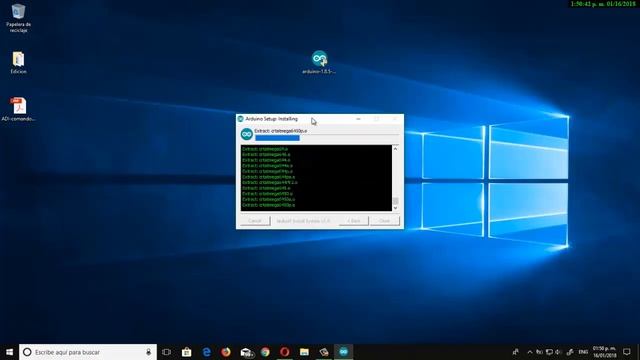Open Microsoft Store from the taskbar

tap(187, 352)
